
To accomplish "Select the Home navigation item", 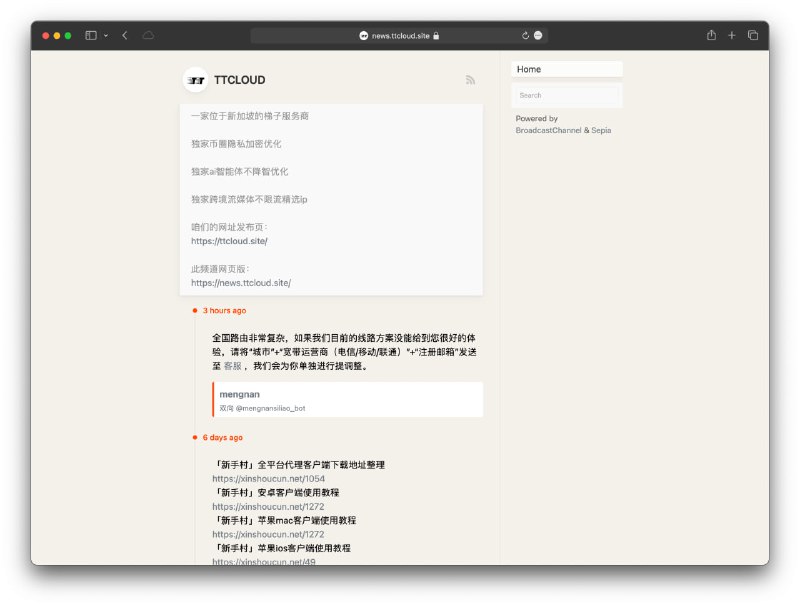I will click(566, 69).
